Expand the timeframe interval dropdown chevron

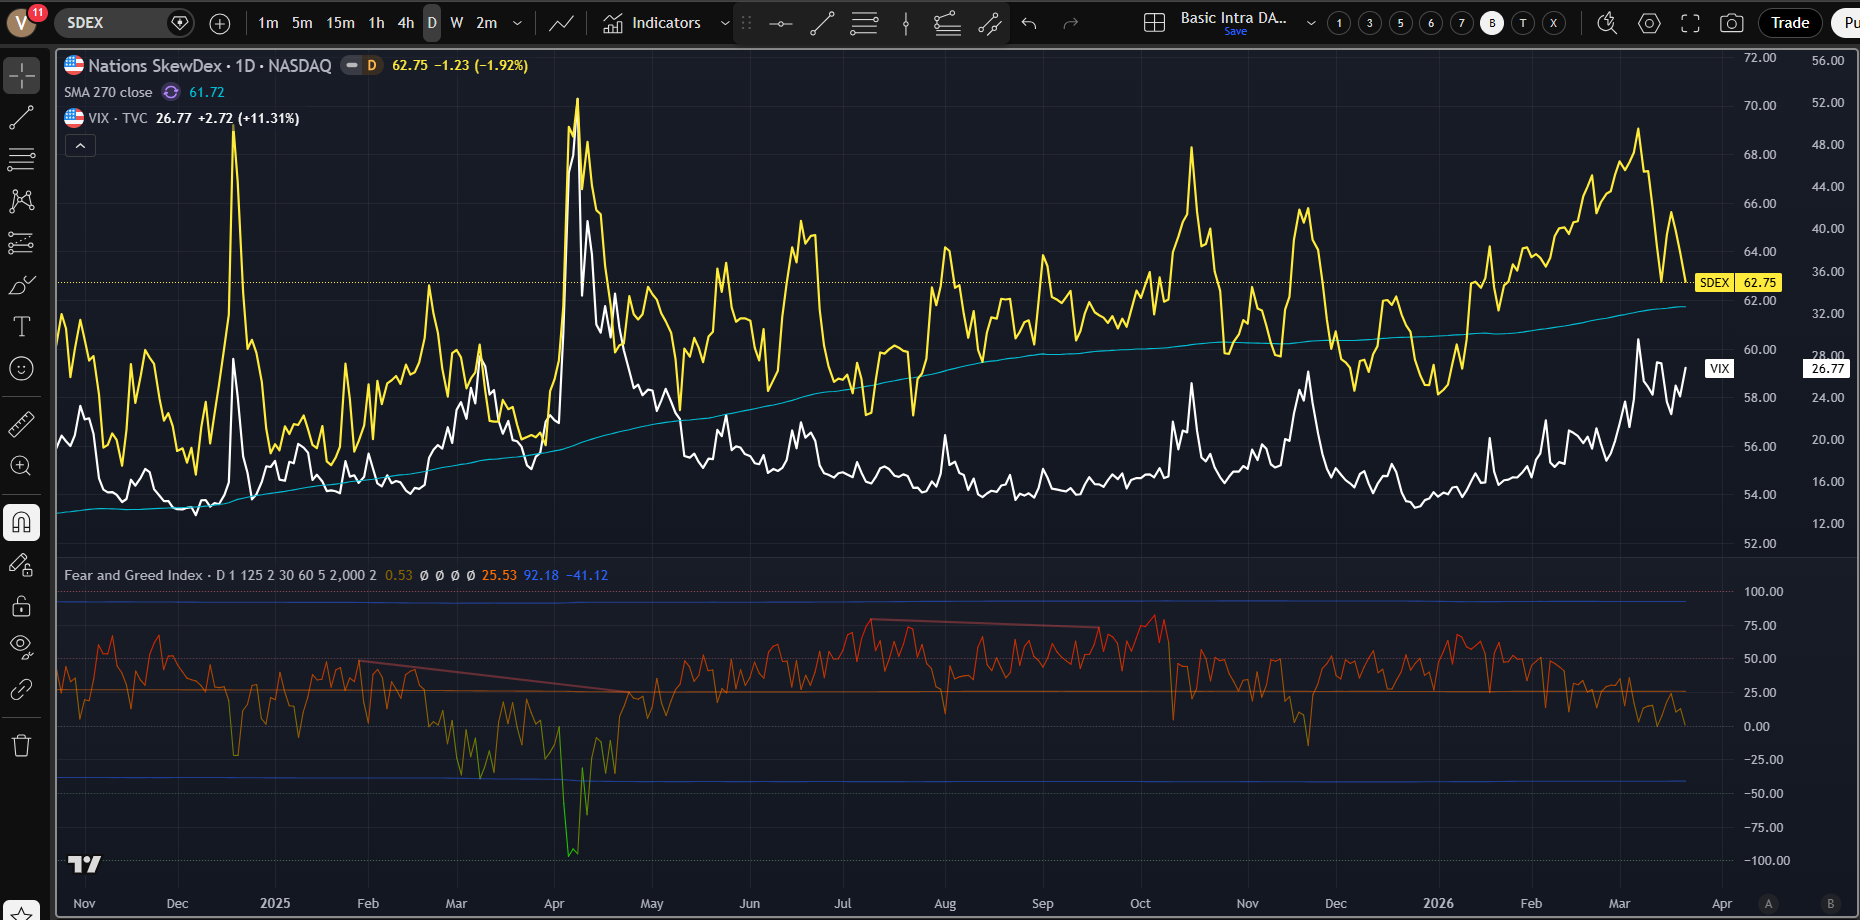click(x=517, y=23)
